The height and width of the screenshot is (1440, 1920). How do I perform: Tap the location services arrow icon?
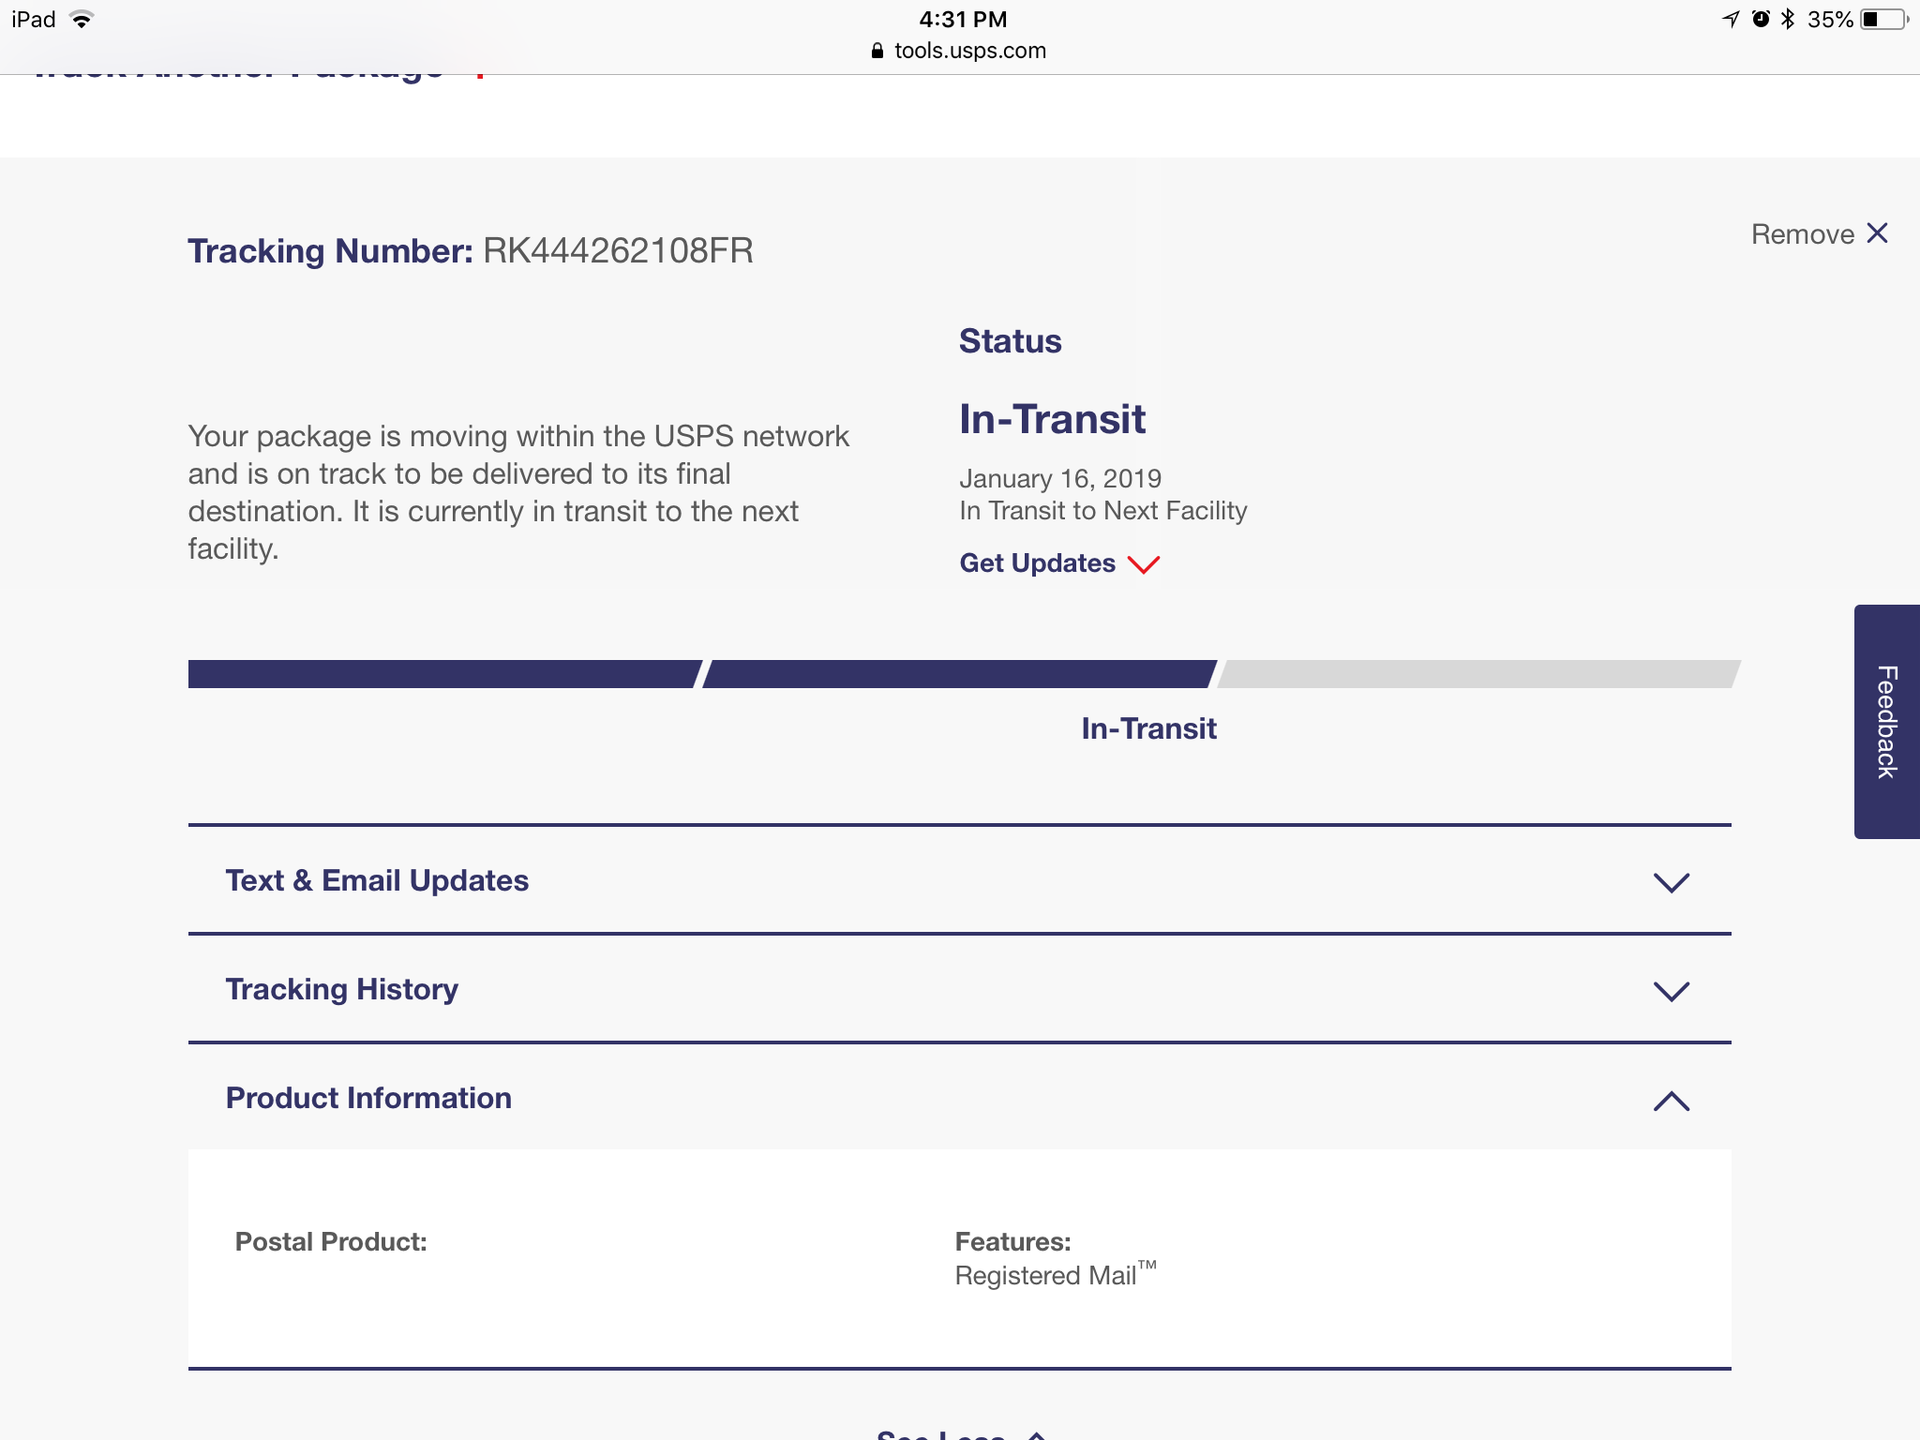(1731, 19)
